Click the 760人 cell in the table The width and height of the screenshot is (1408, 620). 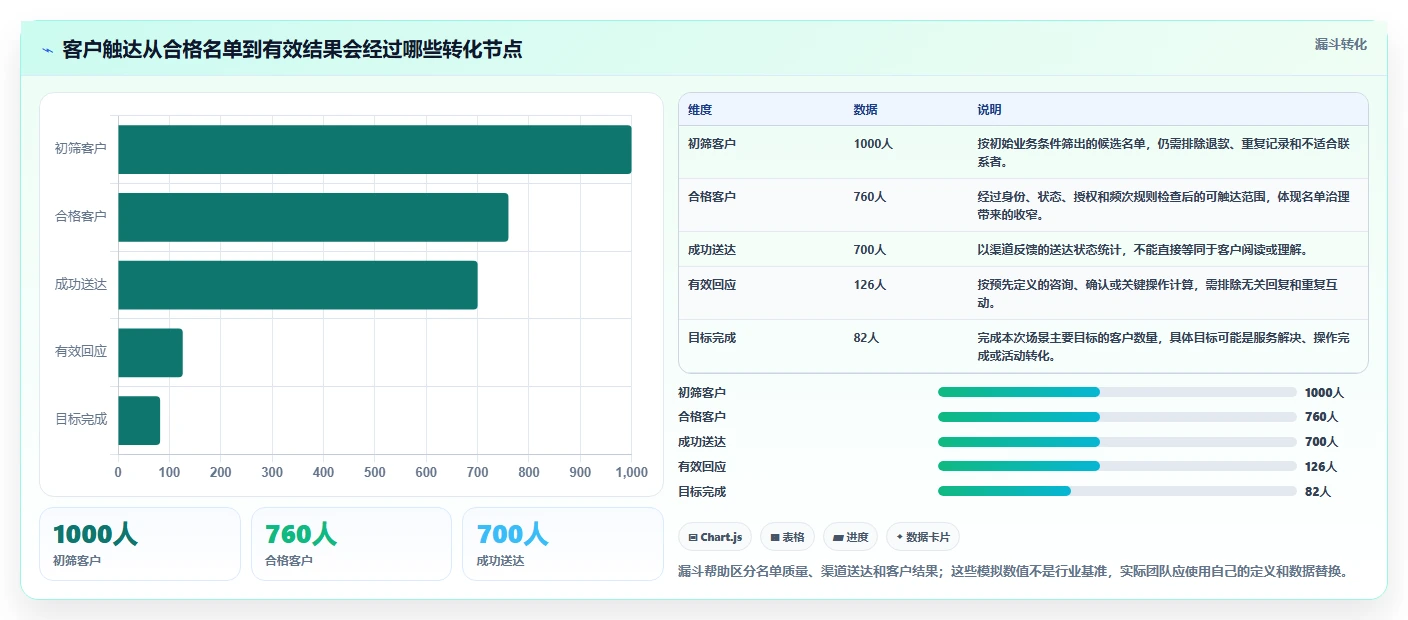[870, 197]
